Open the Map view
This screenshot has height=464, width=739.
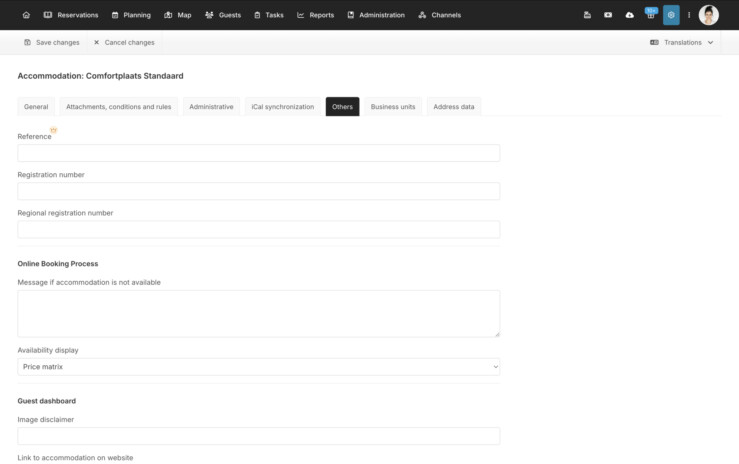pyautogui.click(x=178, y=15)
